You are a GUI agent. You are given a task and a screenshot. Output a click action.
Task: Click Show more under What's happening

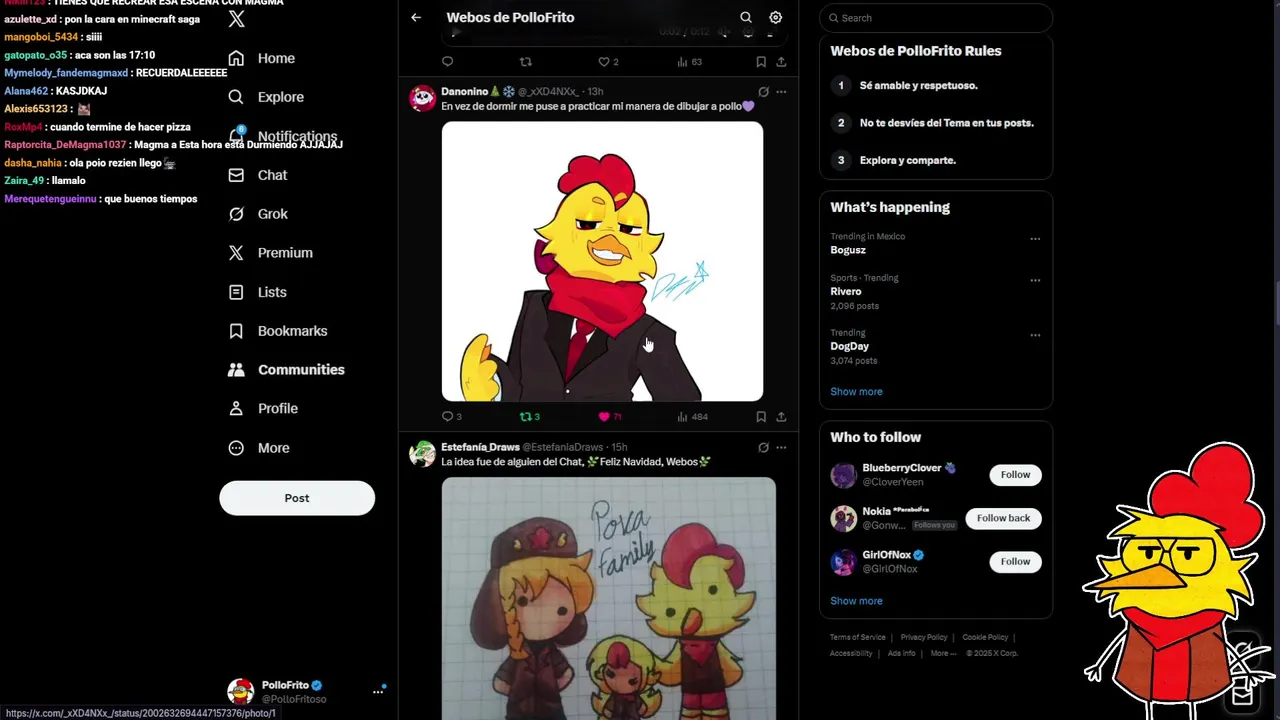pos(856,392)
